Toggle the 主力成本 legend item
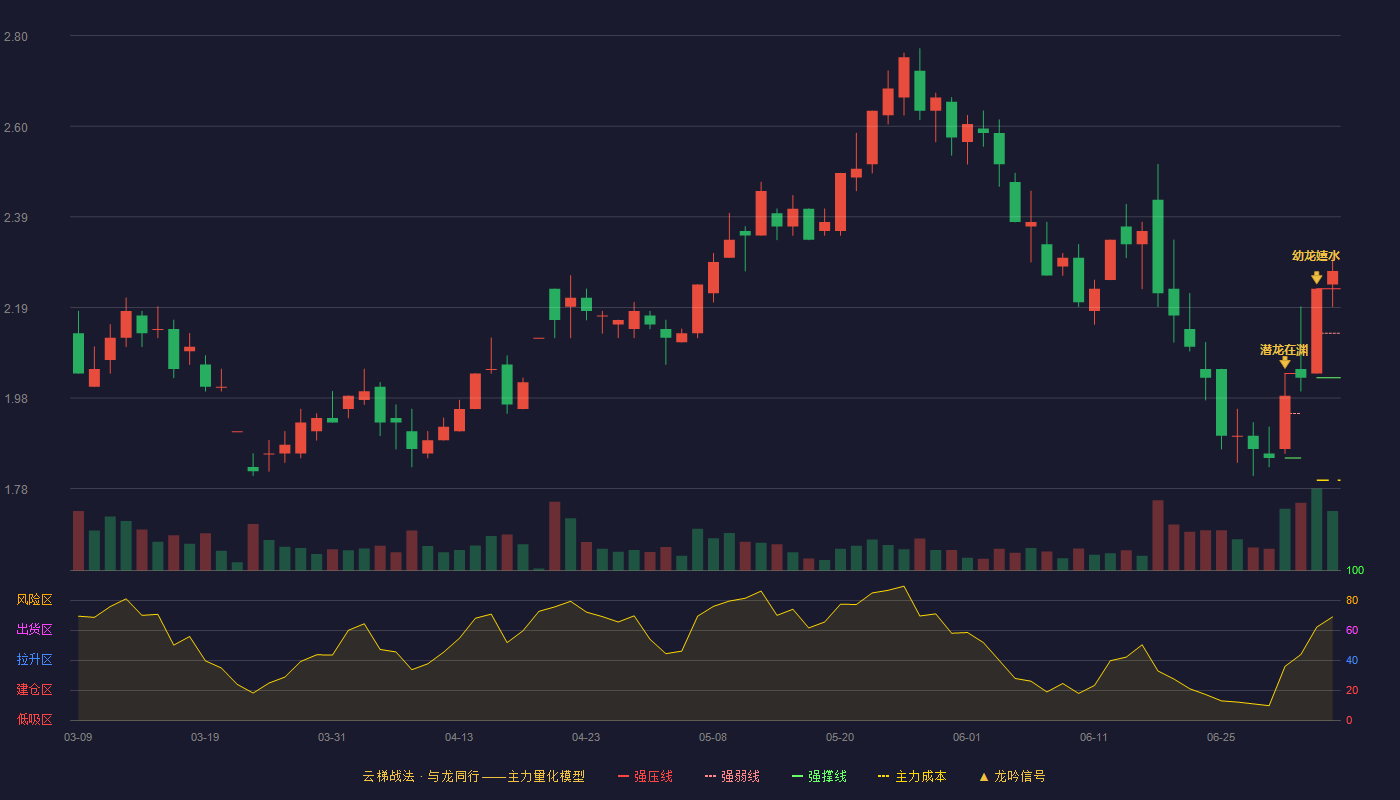Image resolution: width=1400 pixels, height=800 pixels. click(x=912, y=776)
